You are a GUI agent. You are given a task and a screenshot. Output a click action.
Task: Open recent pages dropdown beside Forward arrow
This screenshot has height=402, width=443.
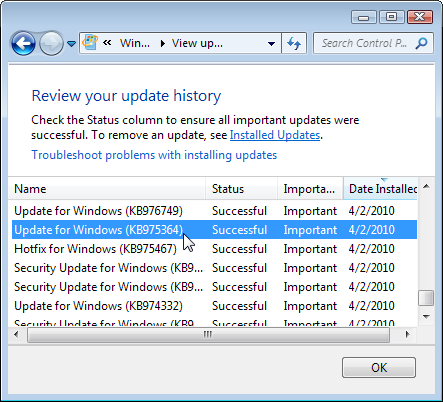71,44
